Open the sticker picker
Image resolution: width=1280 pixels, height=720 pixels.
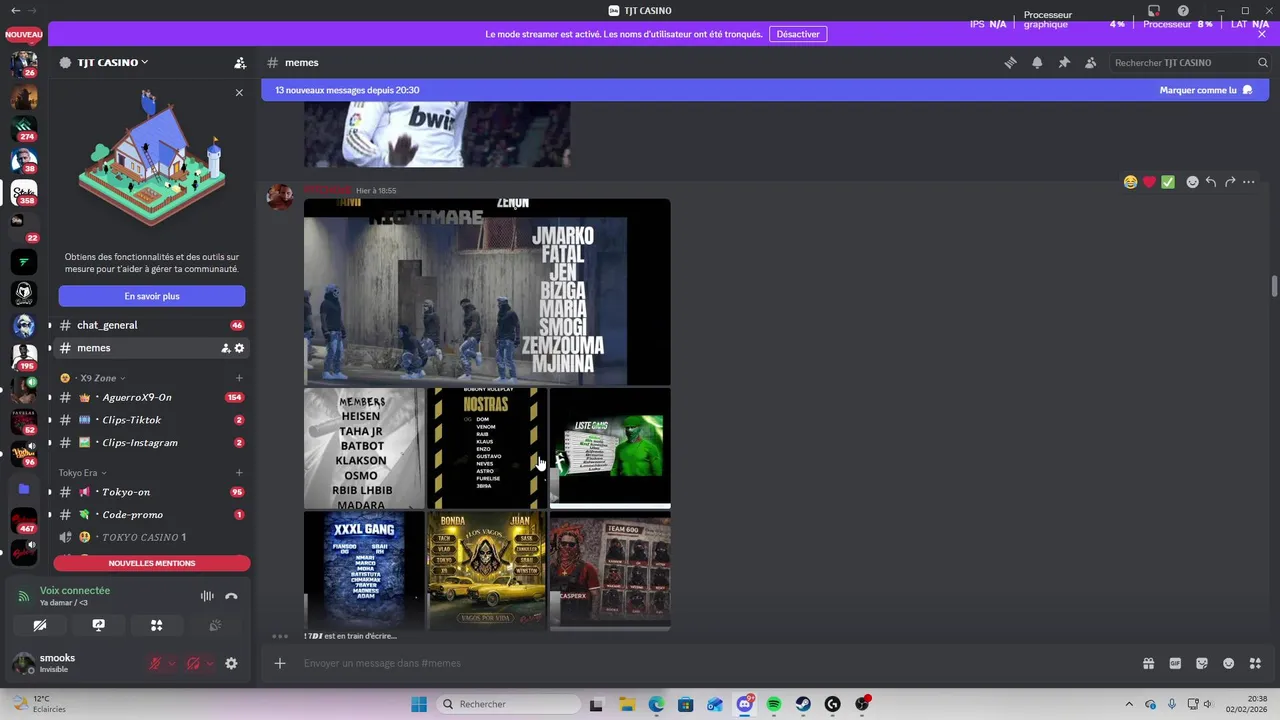[x=1202, y=663]
